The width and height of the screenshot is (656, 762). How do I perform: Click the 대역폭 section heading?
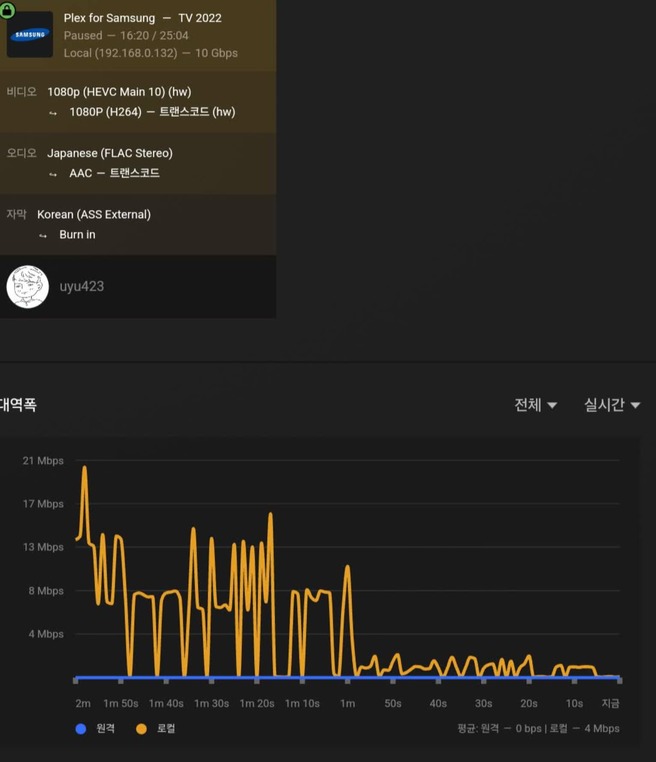[x=18, y=404]
